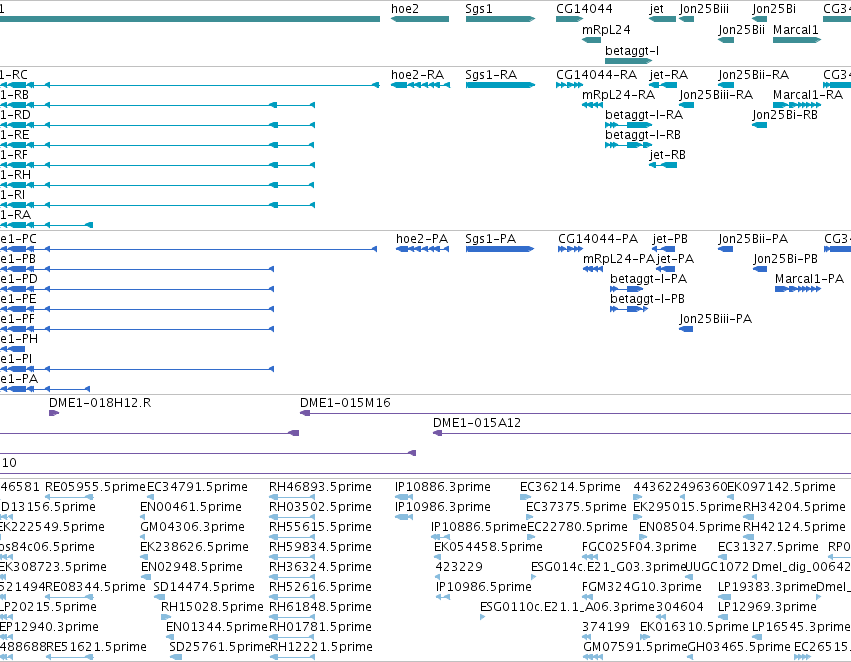
Task: Select the RH55615.5prime EST label
Action: 320,527
